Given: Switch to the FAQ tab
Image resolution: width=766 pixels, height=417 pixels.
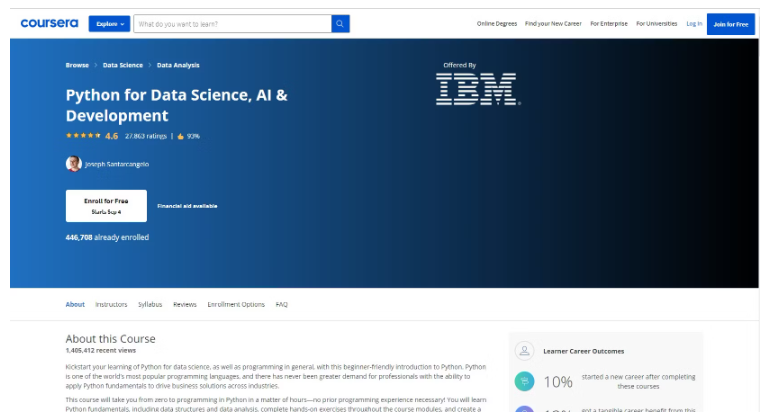Looking at the screenshot, I should pos(281,304).
